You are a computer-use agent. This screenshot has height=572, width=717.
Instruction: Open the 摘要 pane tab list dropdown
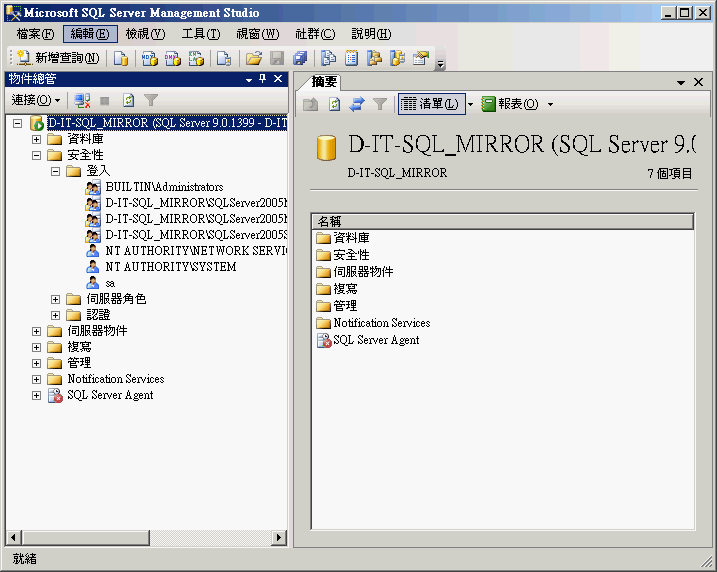point(681,83)
